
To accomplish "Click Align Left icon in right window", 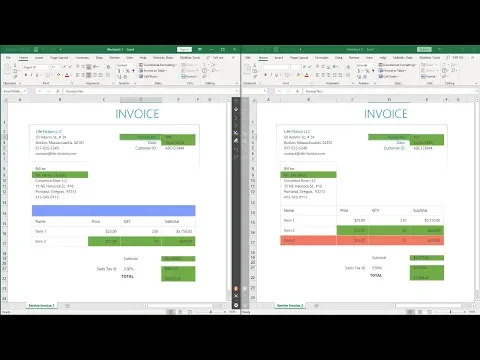I will [x=317, y=75].
